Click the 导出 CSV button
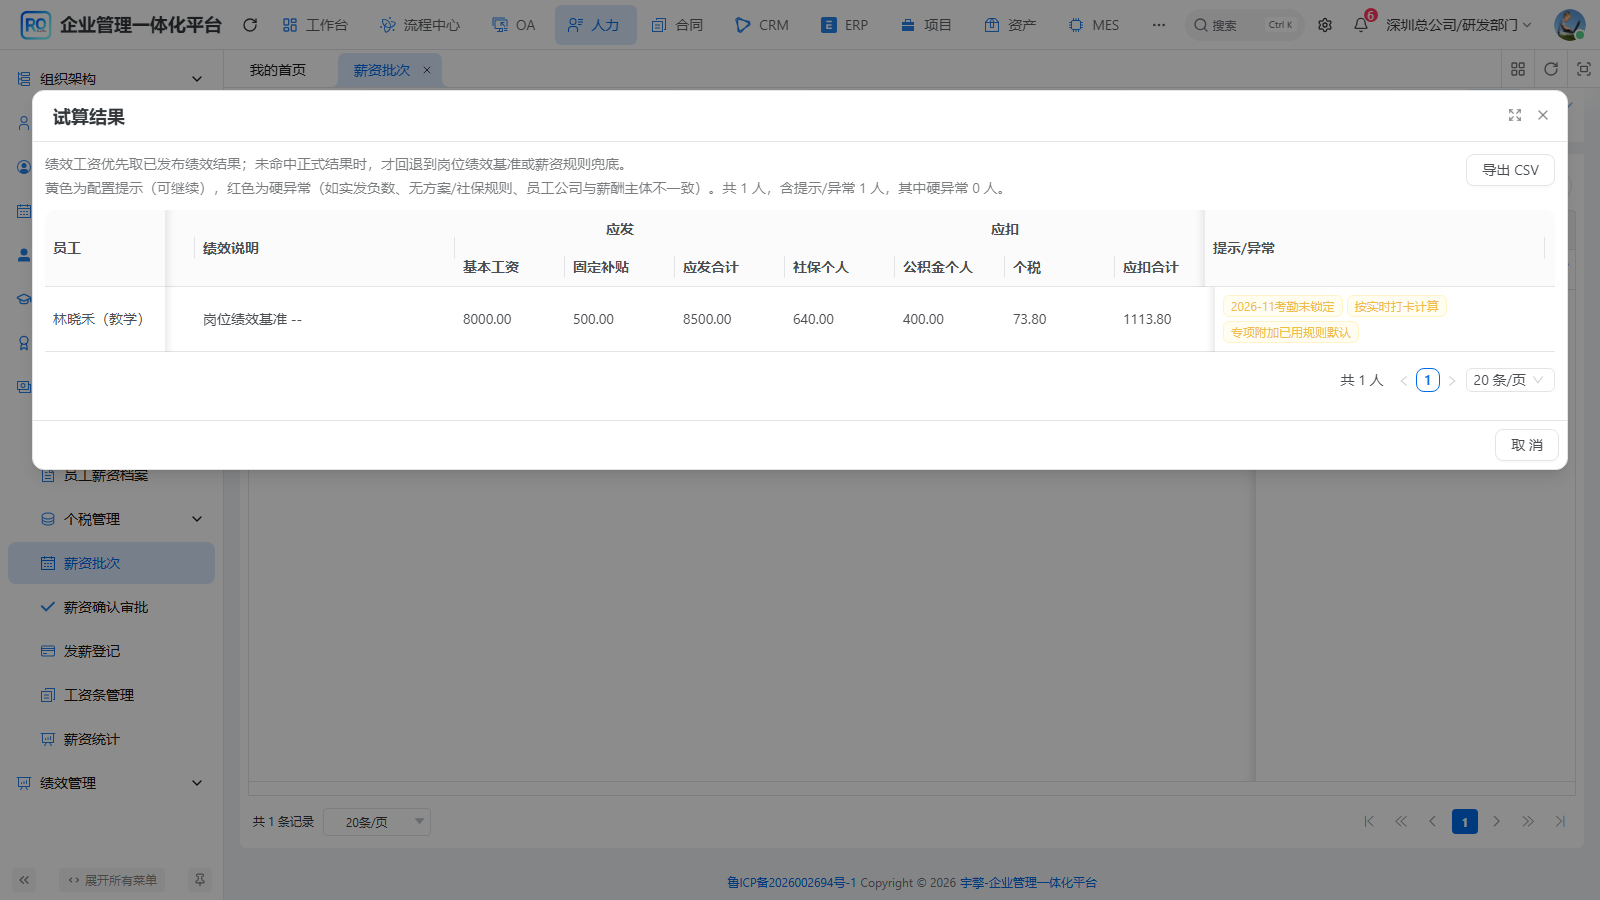This screenshot has height=900, width=1600. click(x=1510, y=170)
